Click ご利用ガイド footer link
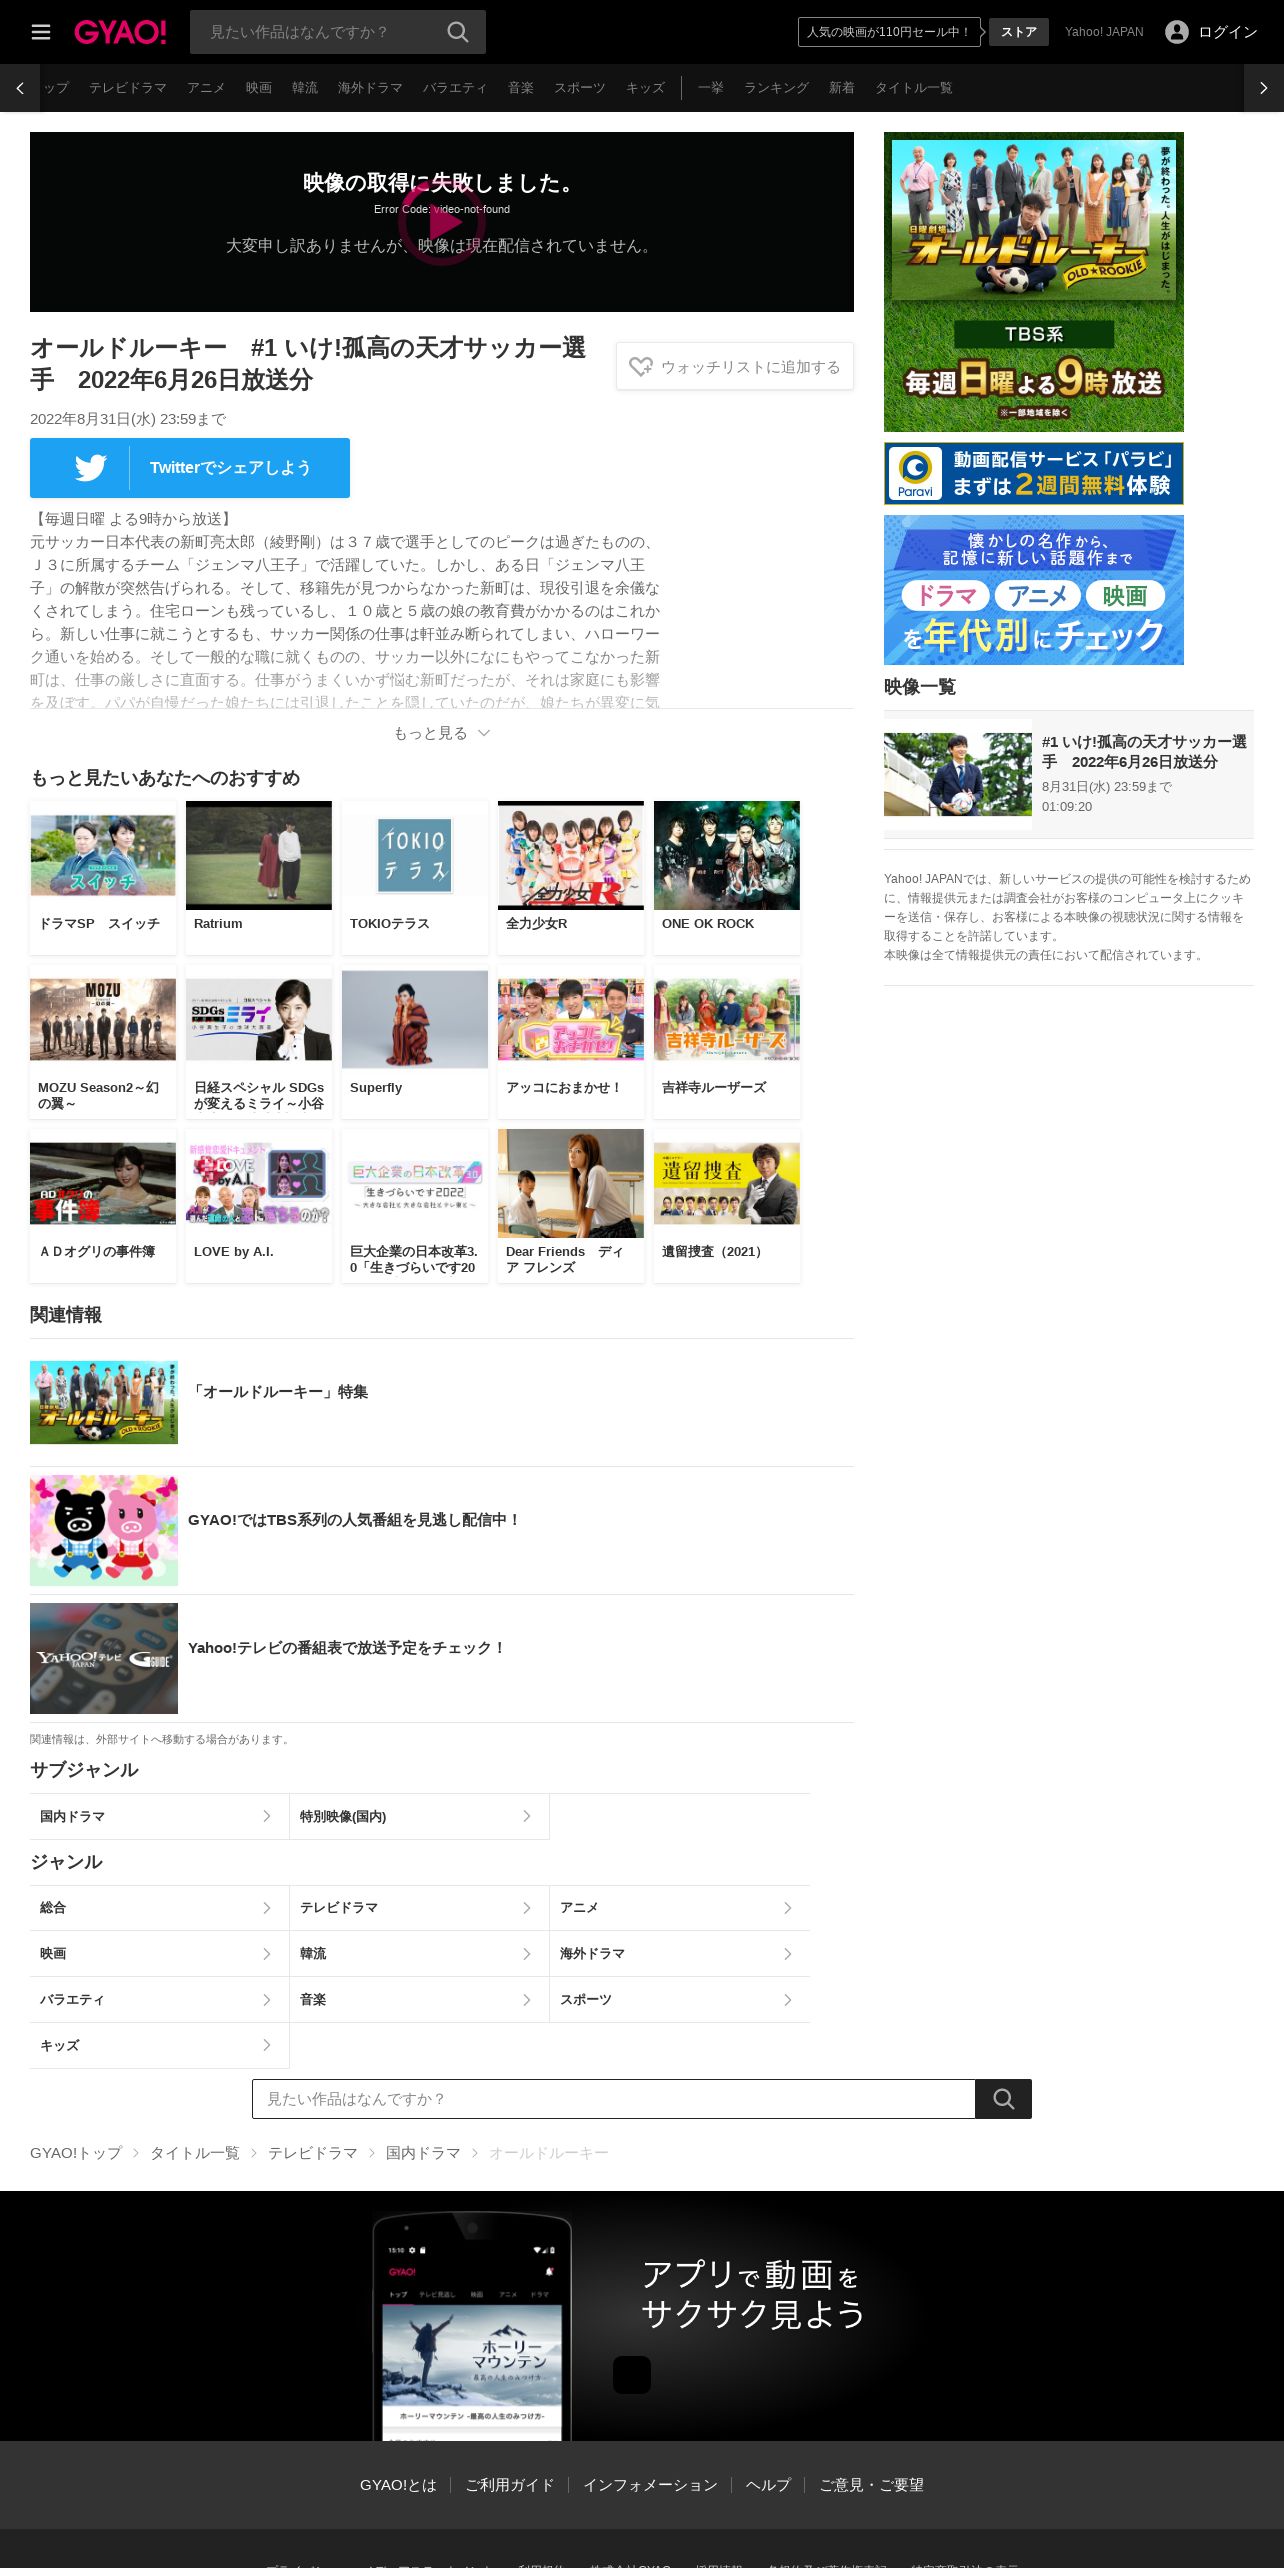 (509, 2485)
